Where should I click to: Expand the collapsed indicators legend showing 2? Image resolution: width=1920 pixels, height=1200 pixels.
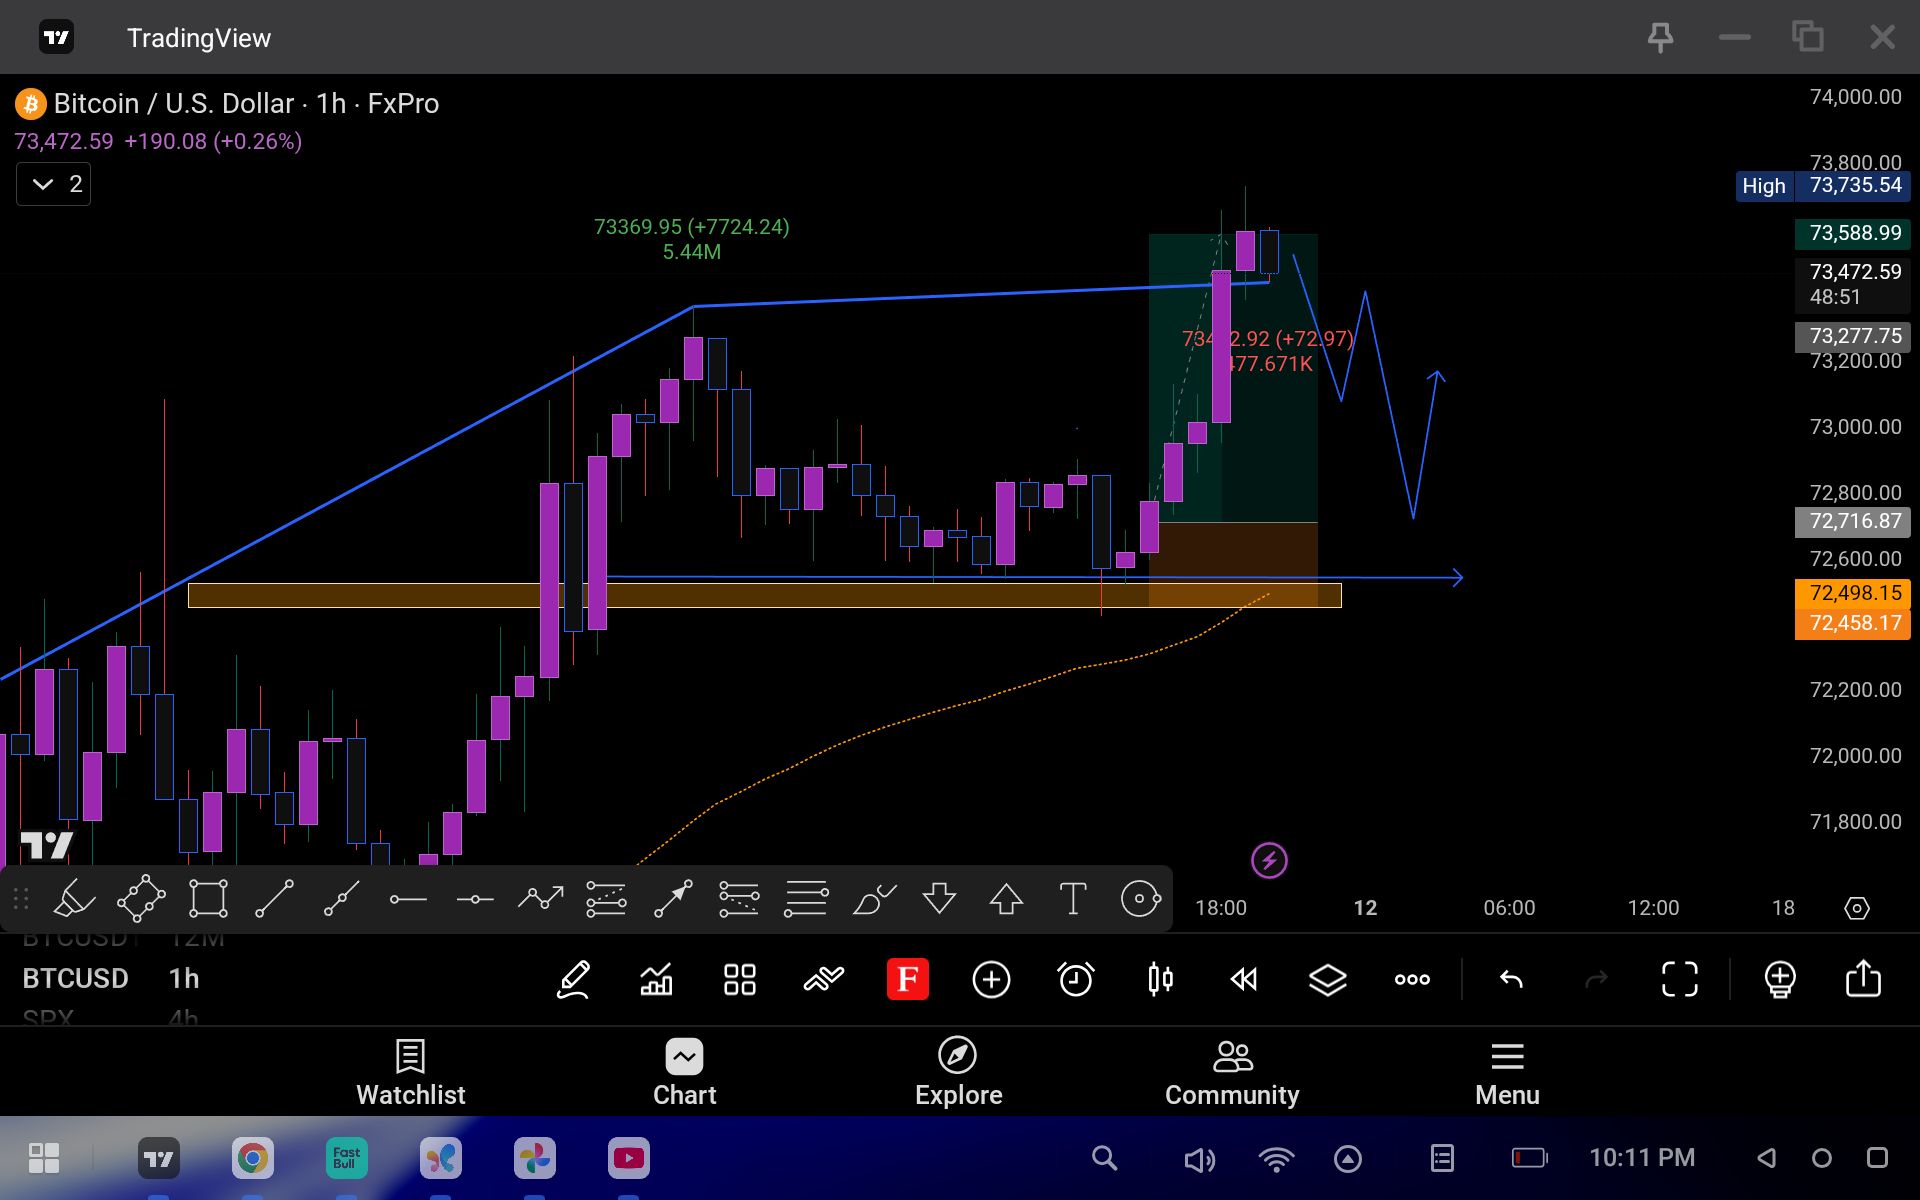click(x=54, y=184)
